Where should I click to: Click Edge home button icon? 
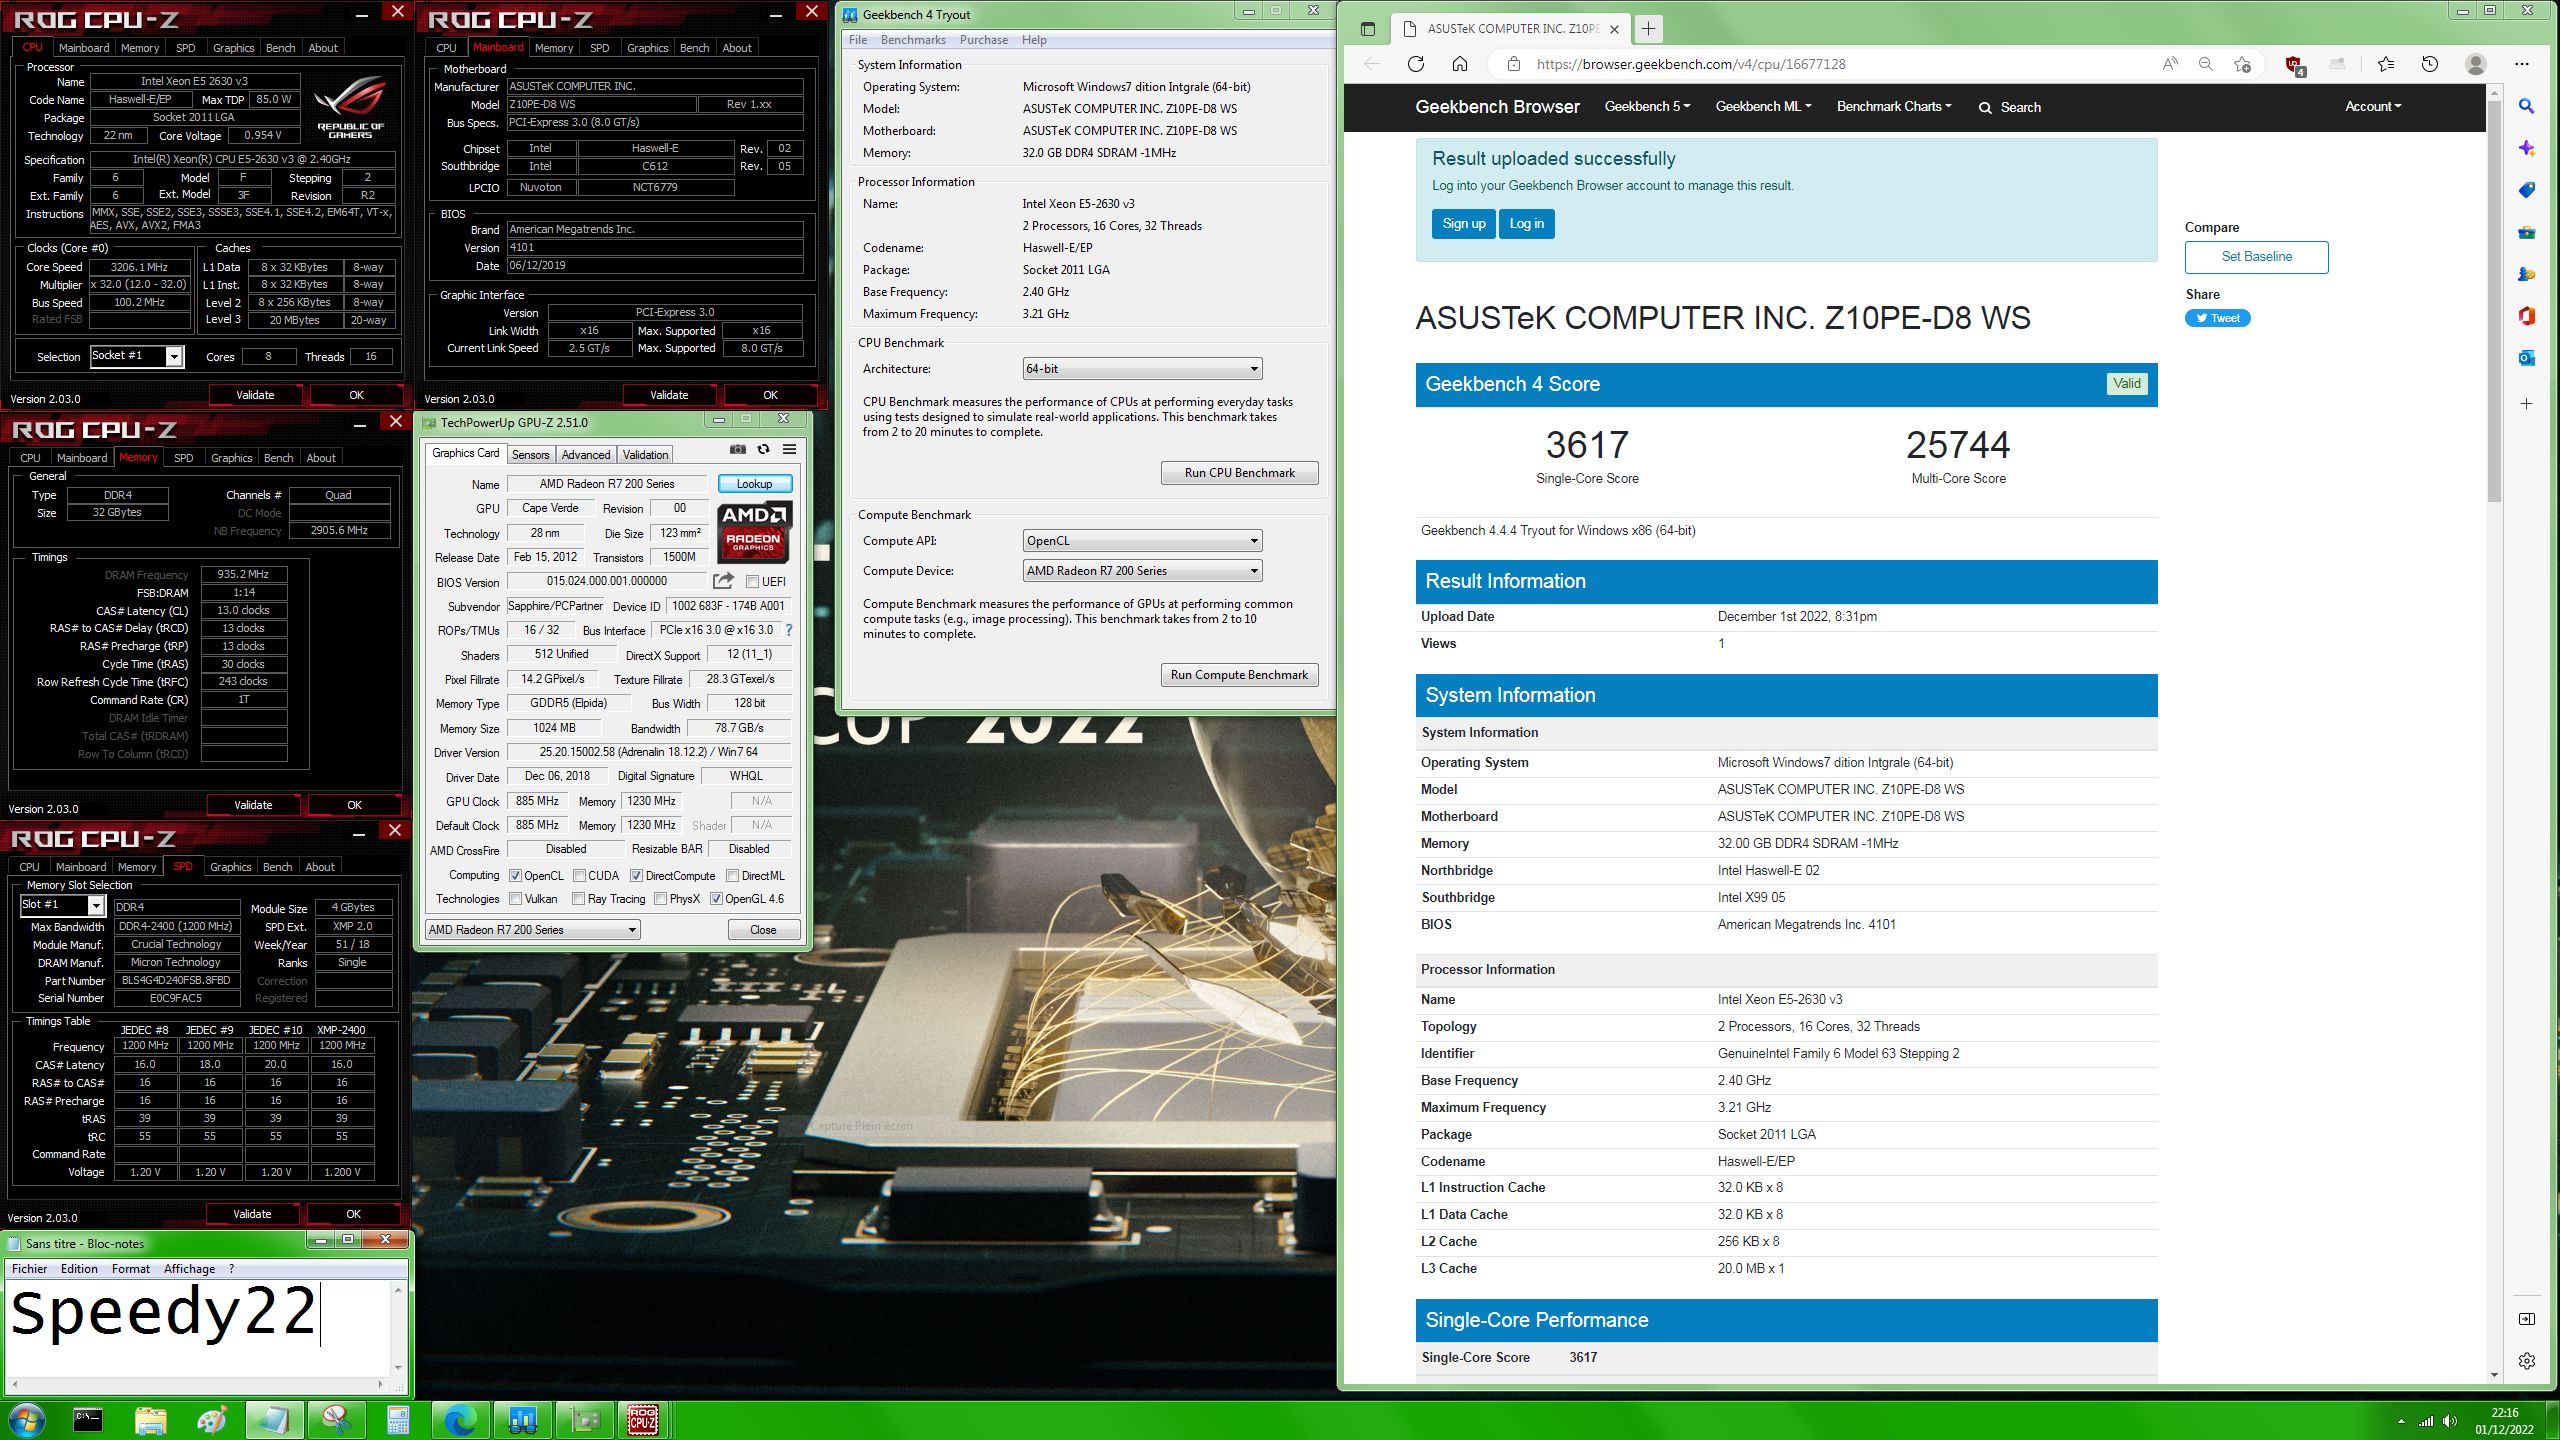pyautogui.click(x=1460, y=64)
